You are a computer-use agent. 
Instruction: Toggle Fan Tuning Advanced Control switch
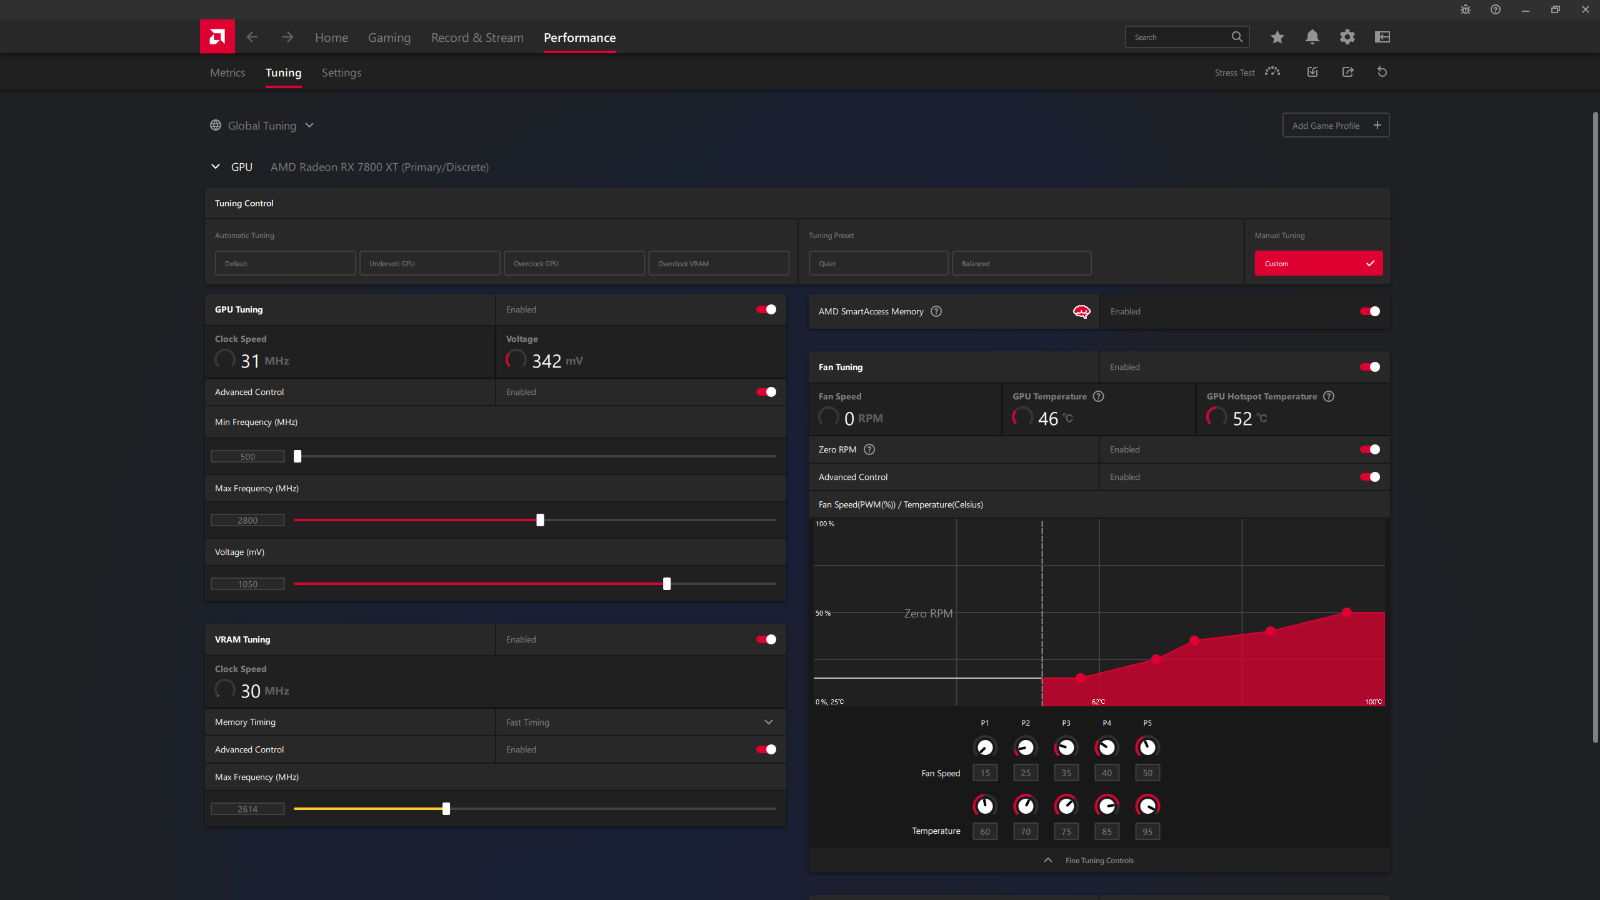pyautogui.click(x=1370, y=477)
